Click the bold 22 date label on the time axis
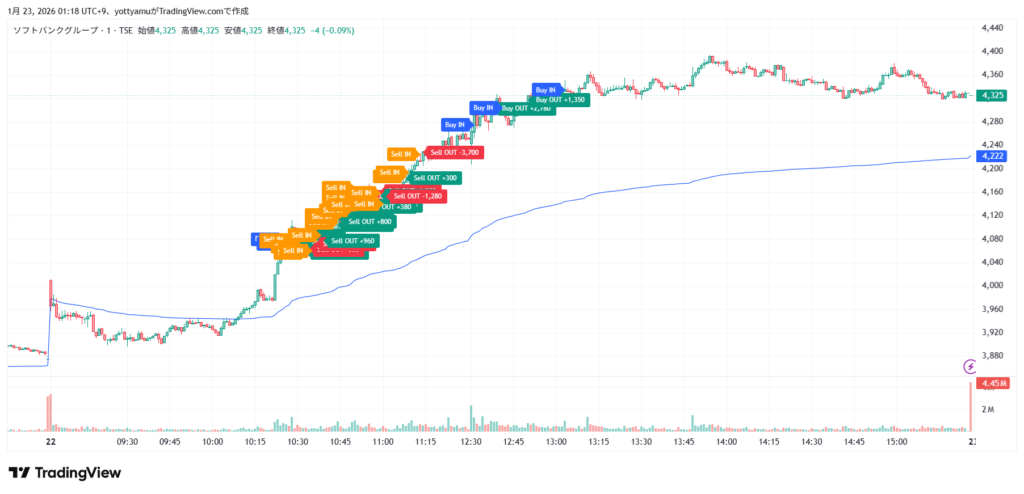This screenshot has height=494, width=1024. (49, 441)
